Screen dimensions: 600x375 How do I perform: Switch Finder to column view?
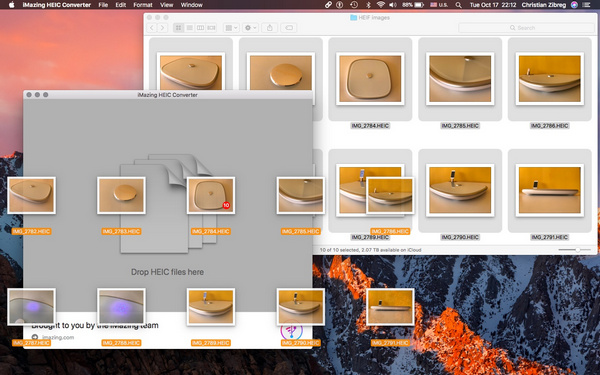click(x=200, y=28)
